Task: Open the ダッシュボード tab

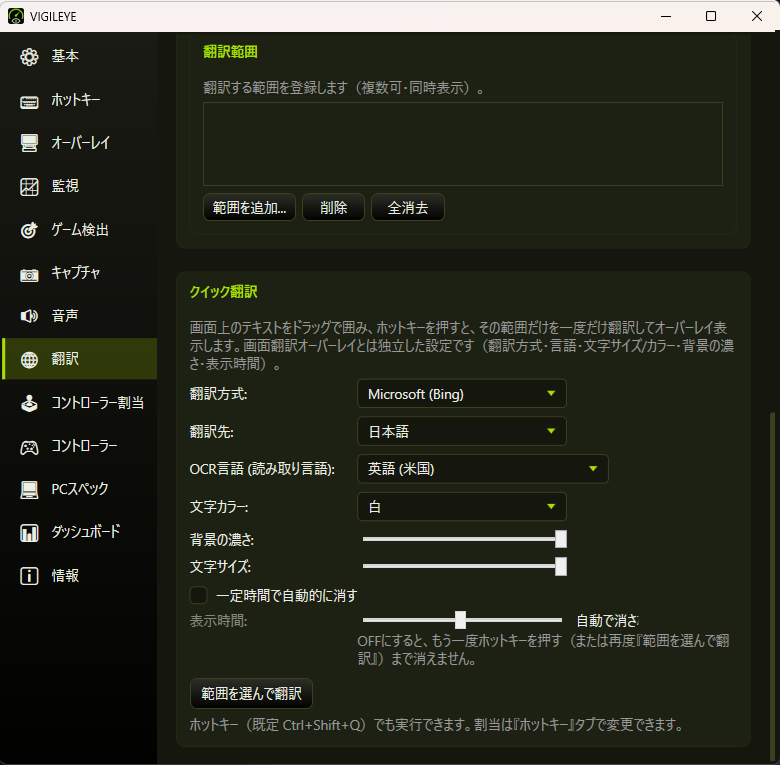Action: point(80,532)
